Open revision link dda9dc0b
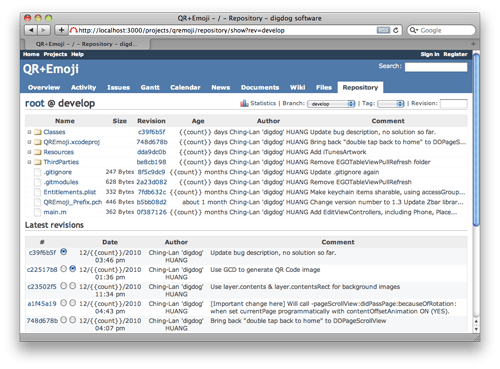500x369 pixels. (151, 152)
